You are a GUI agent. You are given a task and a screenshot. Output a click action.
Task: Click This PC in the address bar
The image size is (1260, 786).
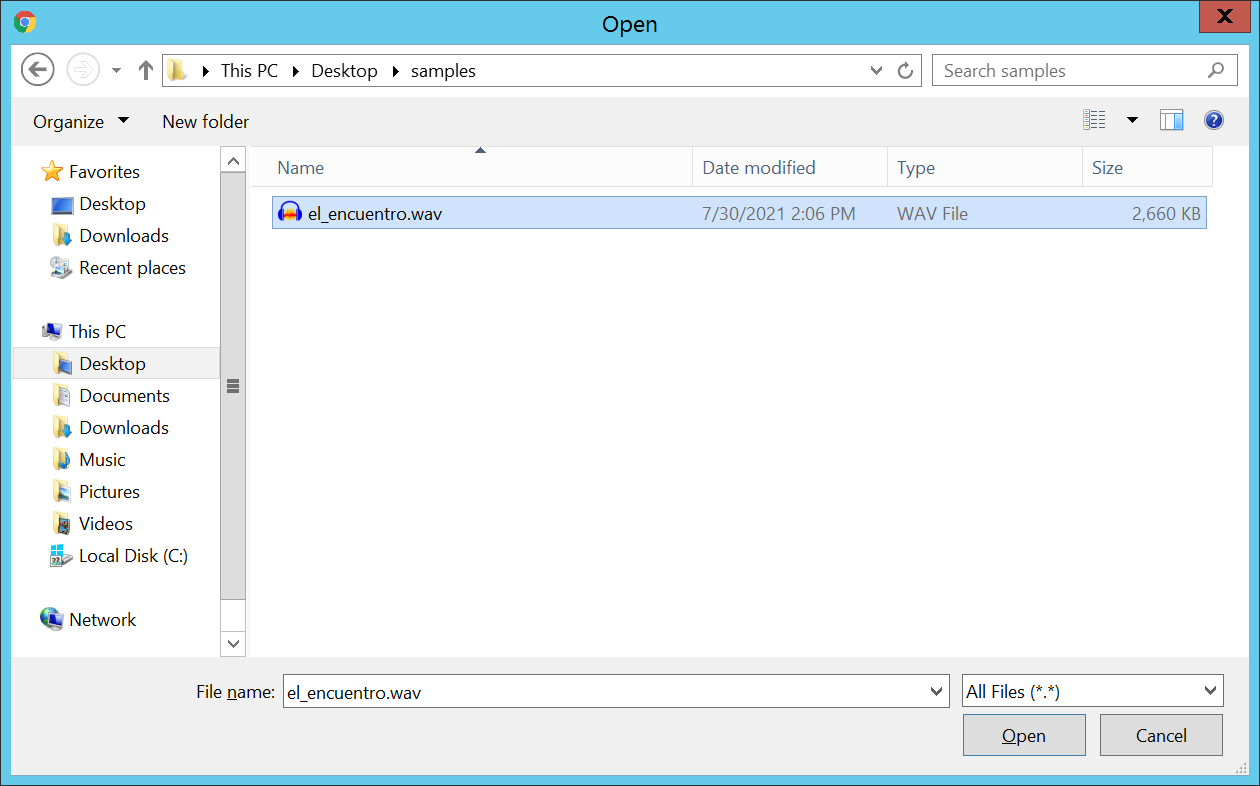coord(248,70)
